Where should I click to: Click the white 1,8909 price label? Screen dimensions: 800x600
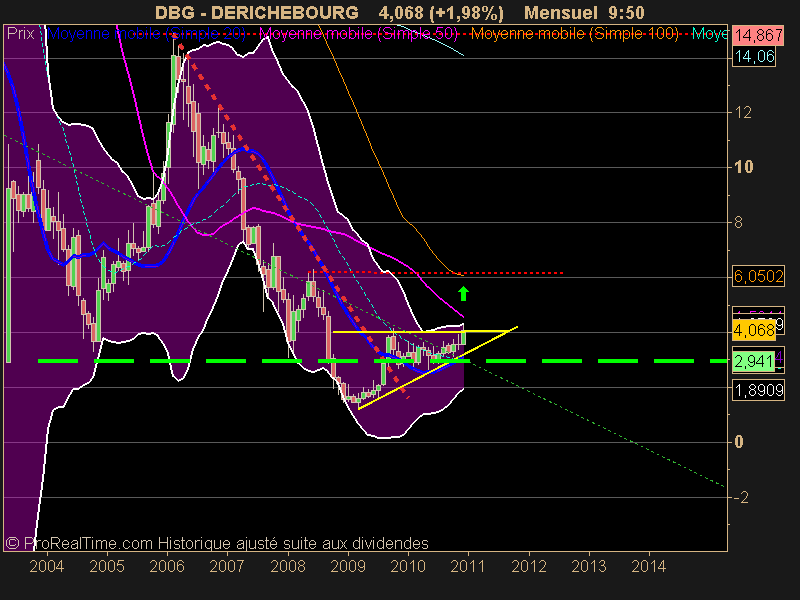759,390
